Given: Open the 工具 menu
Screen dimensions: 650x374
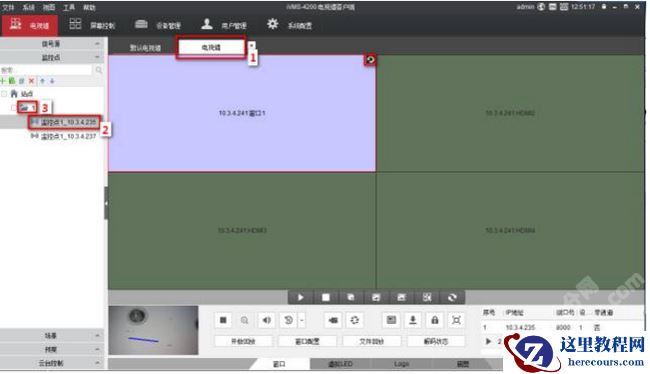Looking at the screenshot, I should [x=69, y=7].
